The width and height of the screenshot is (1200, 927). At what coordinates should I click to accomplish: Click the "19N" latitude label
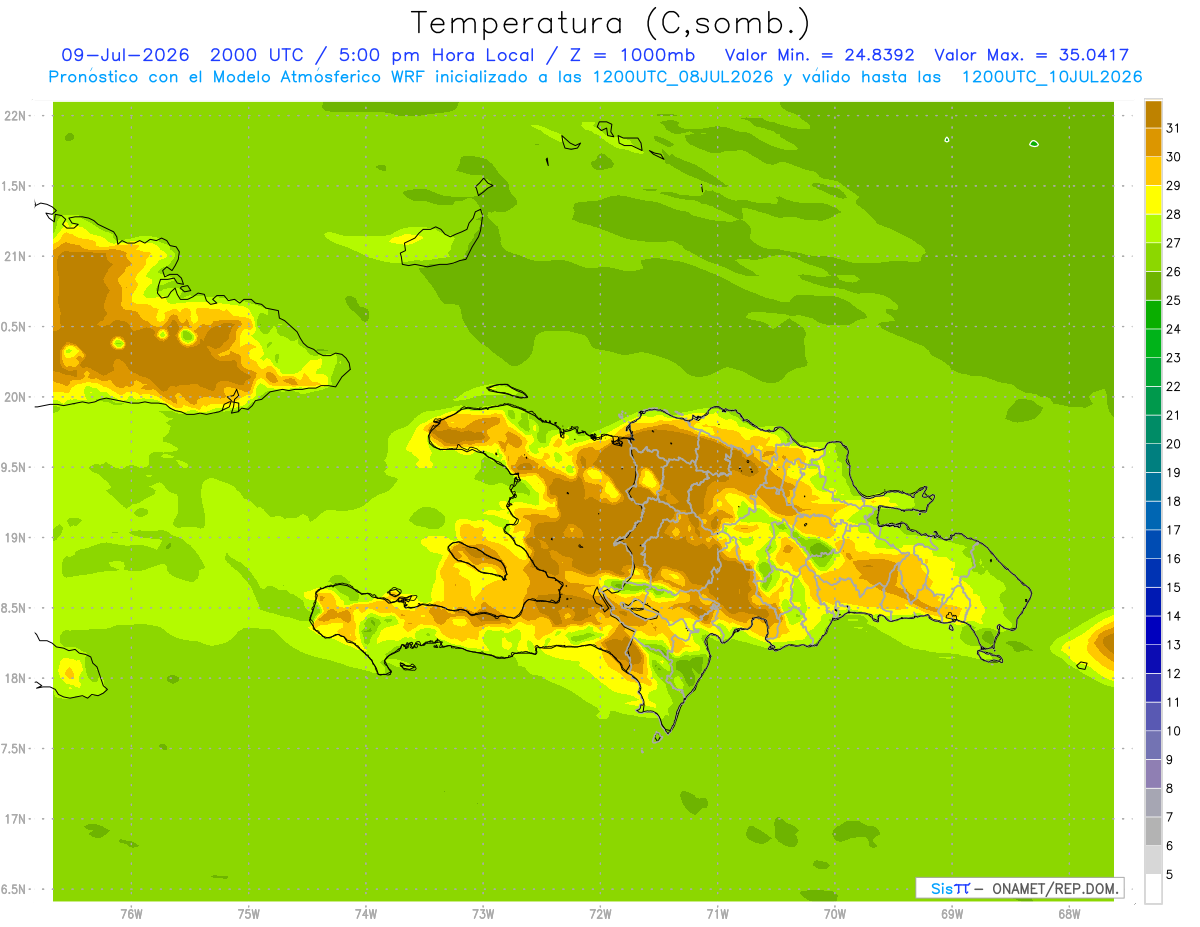[16, 538]
